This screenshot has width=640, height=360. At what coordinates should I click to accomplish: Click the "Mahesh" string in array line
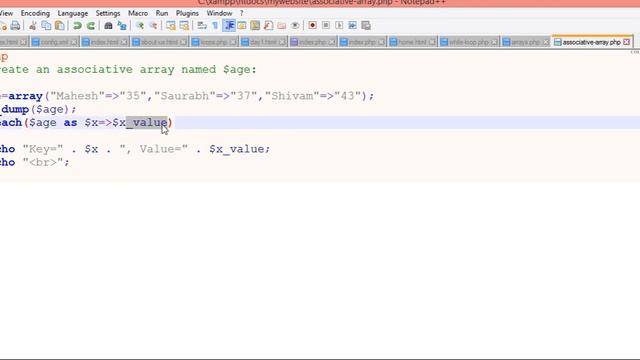[x=77, y=96]
